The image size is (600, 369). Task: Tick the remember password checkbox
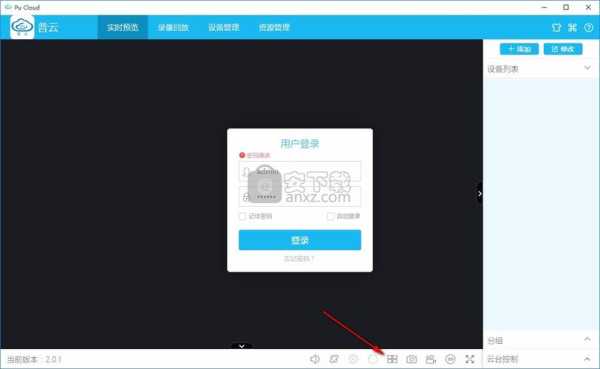point(242,216)
